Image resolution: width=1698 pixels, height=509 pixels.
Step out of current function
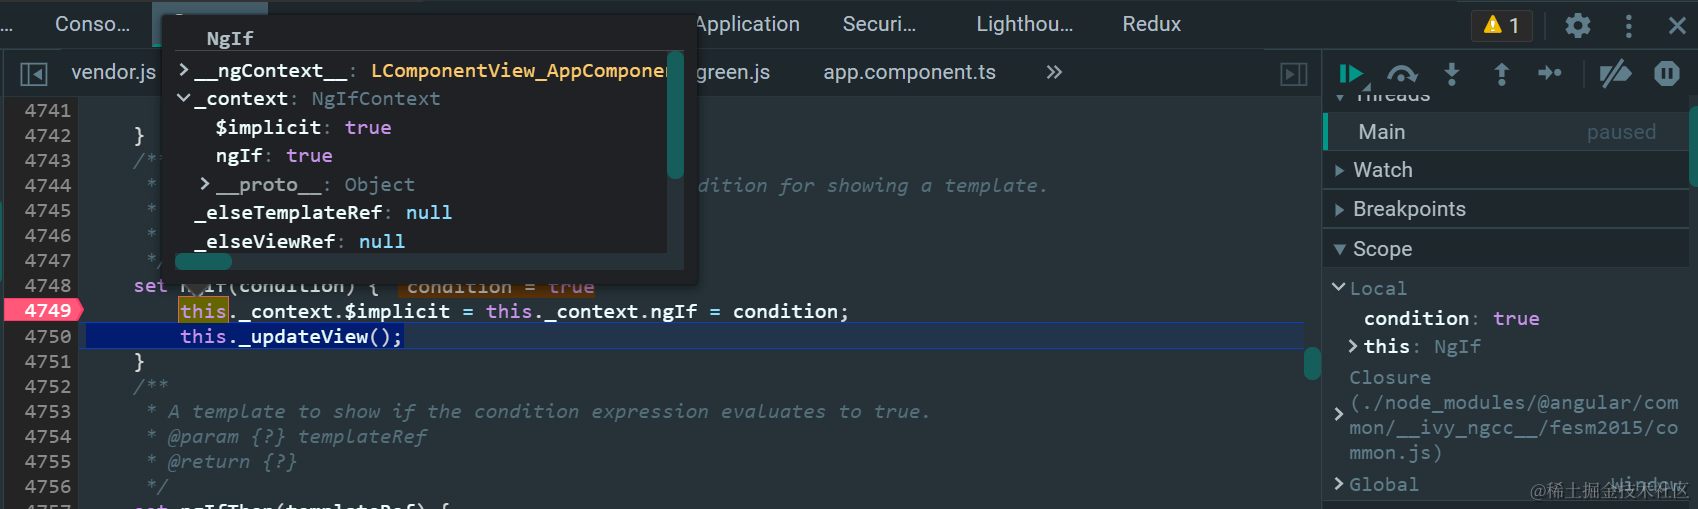coord(1501,73)
